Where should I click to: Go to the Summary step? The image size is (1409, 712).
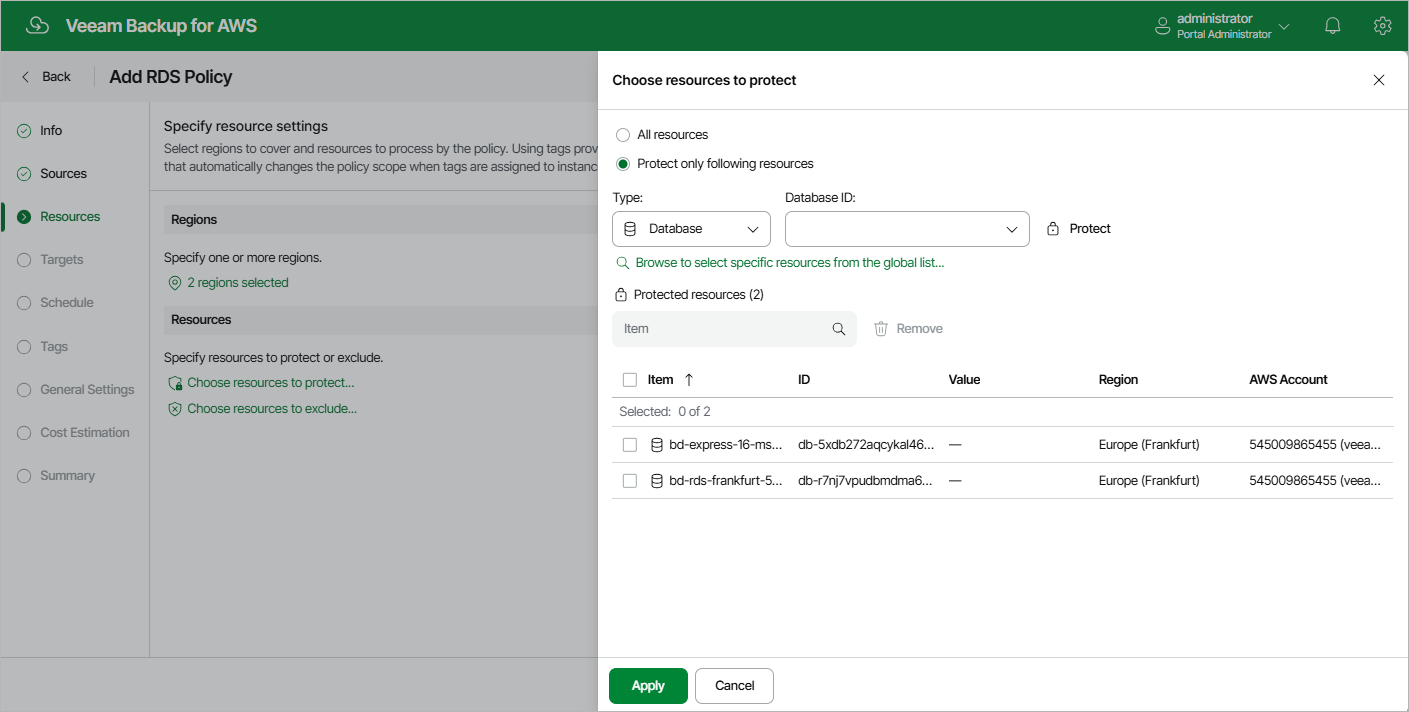(67, 476)
